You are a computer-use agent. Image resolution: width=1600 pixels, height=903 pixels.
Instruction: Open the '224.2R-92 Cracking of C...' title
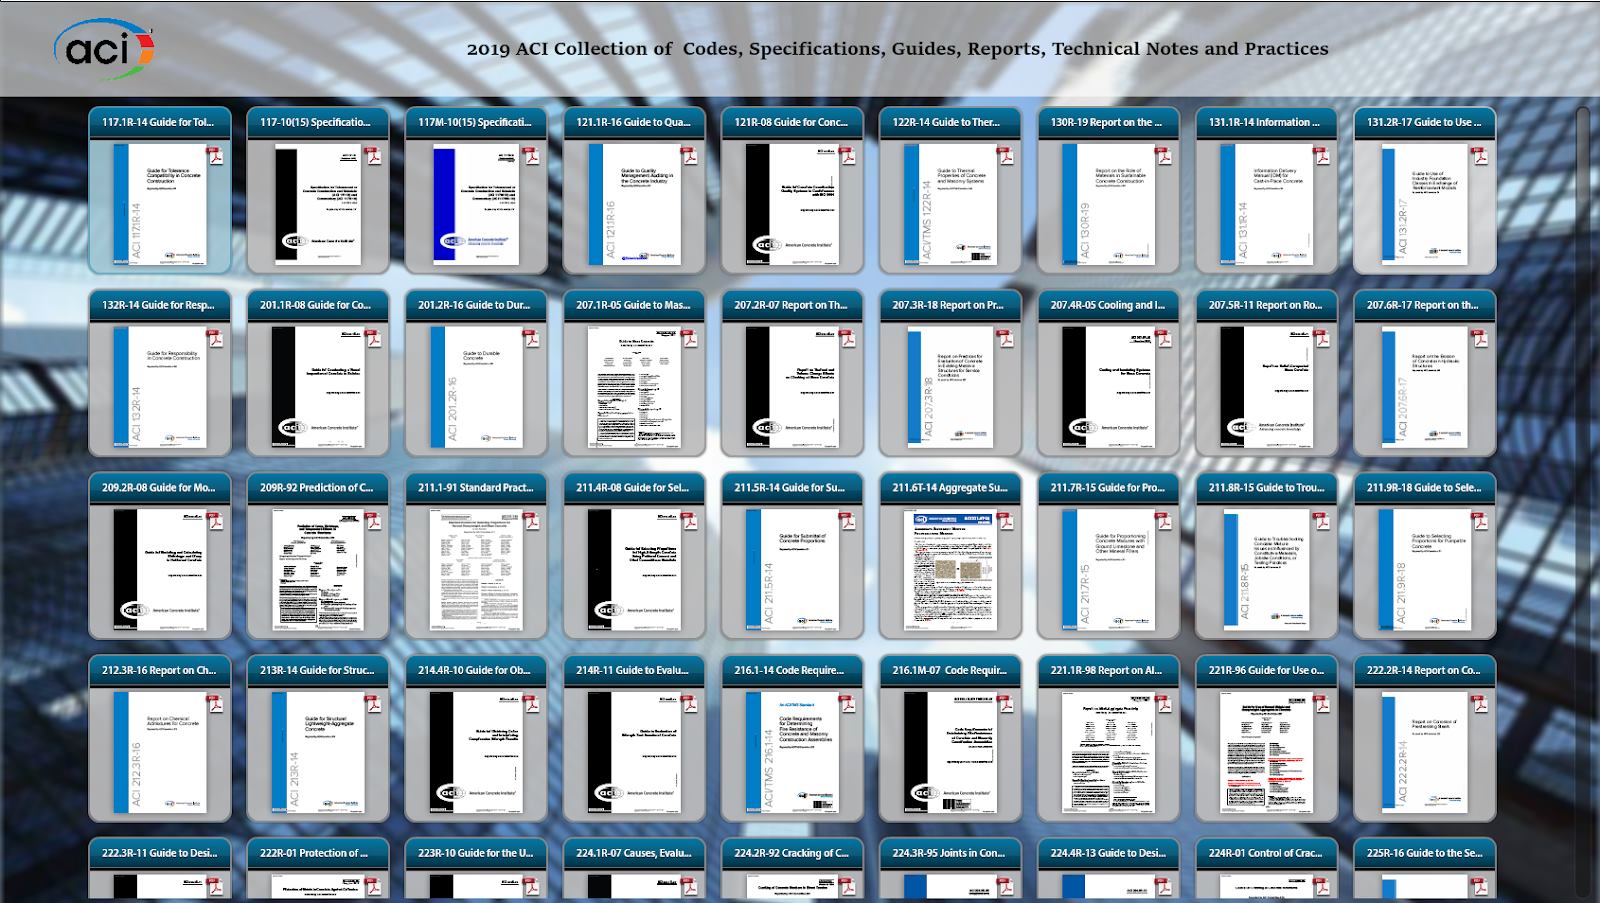coord(791,853)
